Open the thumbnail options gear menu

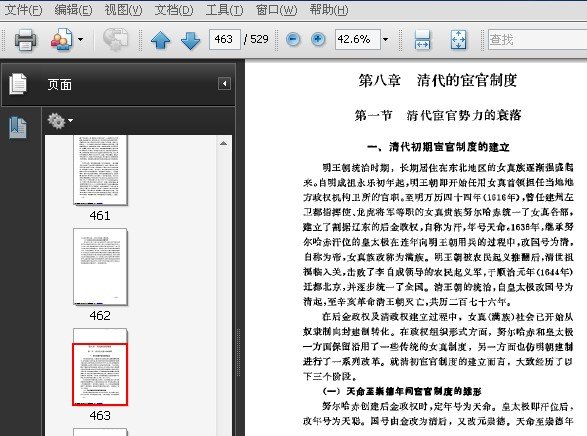[x=60, y=121]
